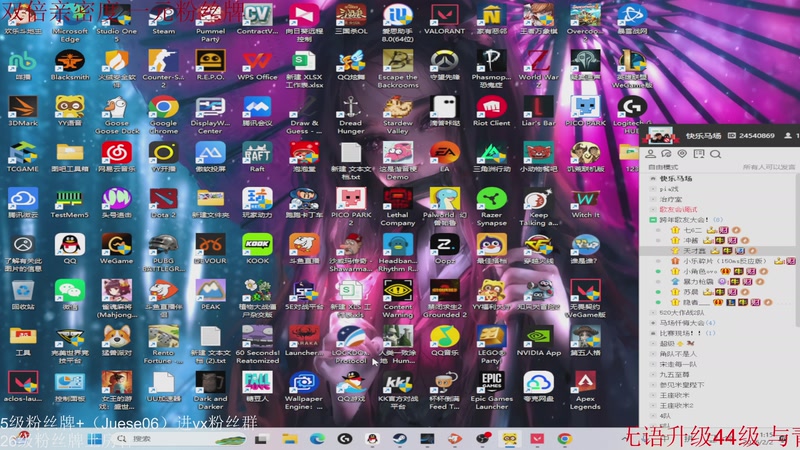Select the TCGAME desktop icon
The height and width of the screenshot is (450, 800).
click(x=23, y=157)
